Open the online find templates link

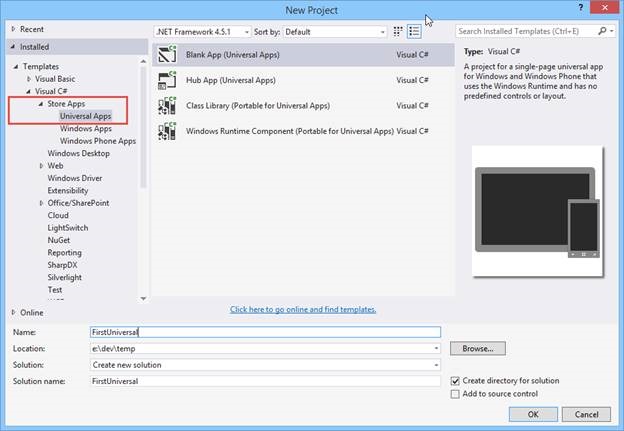[x=303, y=309]
